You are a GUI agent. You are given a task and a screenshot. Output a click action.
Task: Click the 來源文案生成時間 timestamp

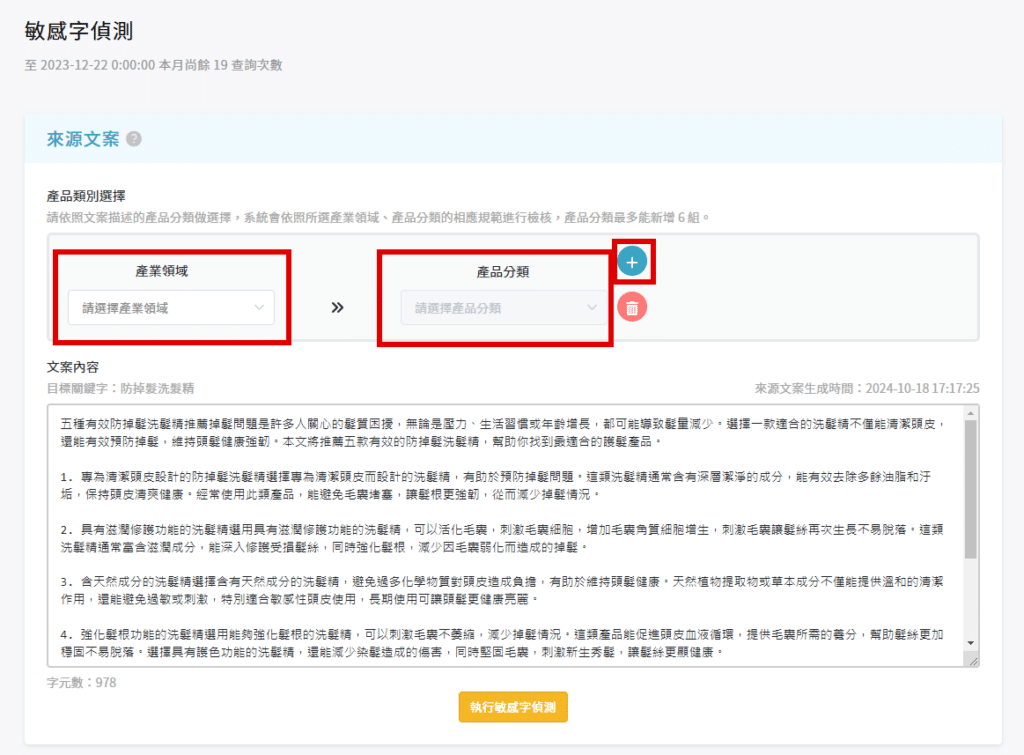click(866, 388)
